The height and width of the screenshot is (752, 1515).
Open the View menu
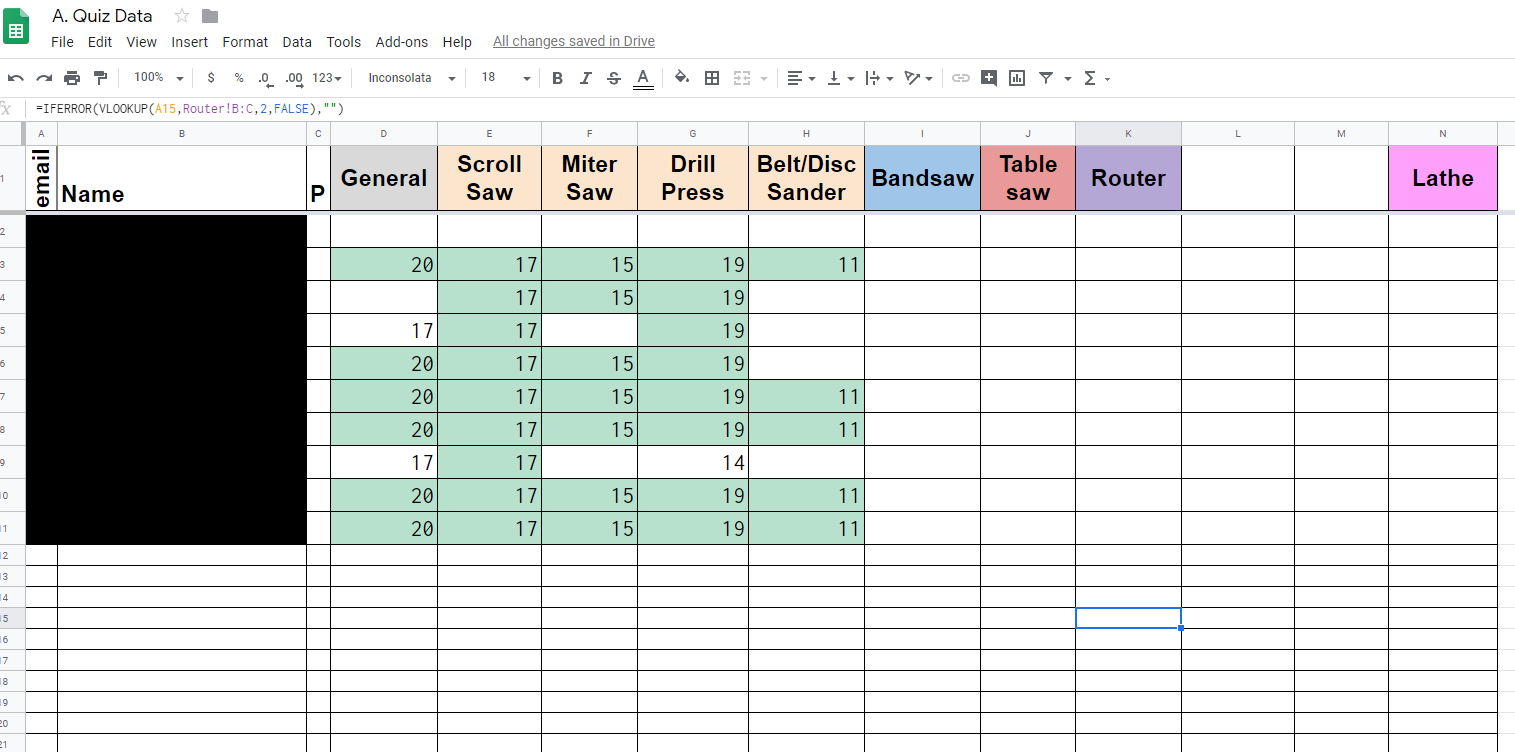pyautogui.click(x=142, y=42)
